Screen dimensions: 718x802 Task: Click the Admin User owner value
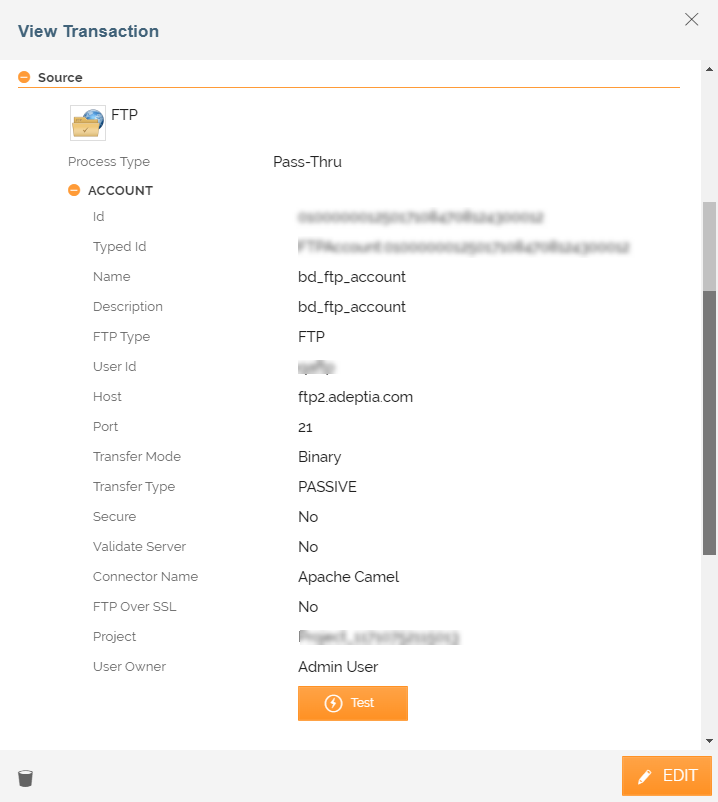tap(338, 667)
